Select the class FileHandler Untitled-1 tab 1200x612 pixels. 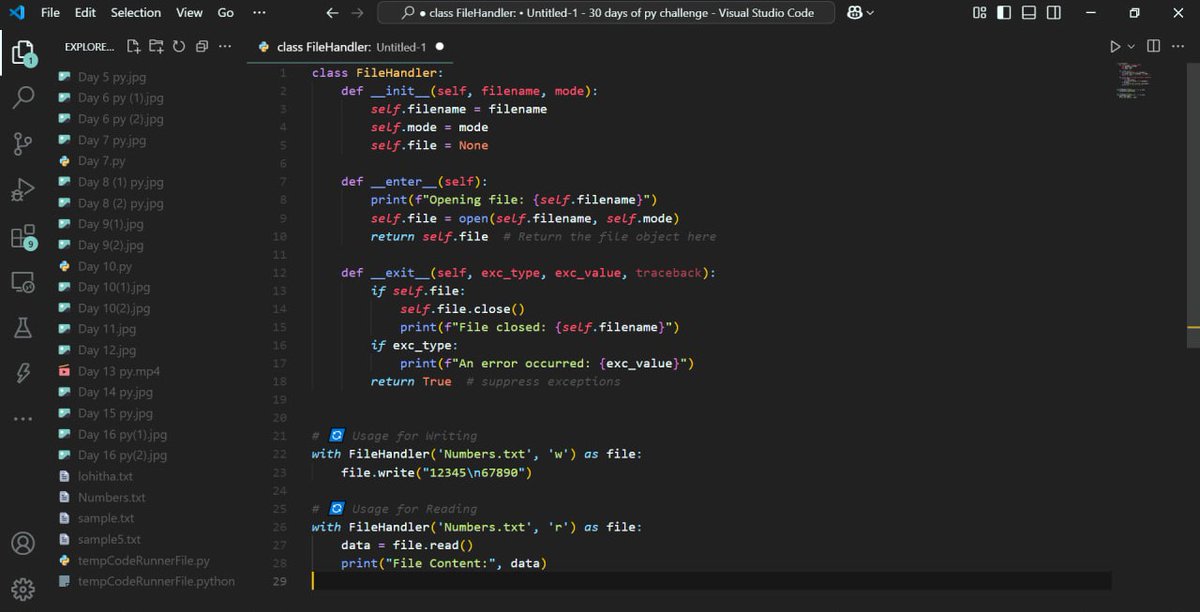point(351,47)
